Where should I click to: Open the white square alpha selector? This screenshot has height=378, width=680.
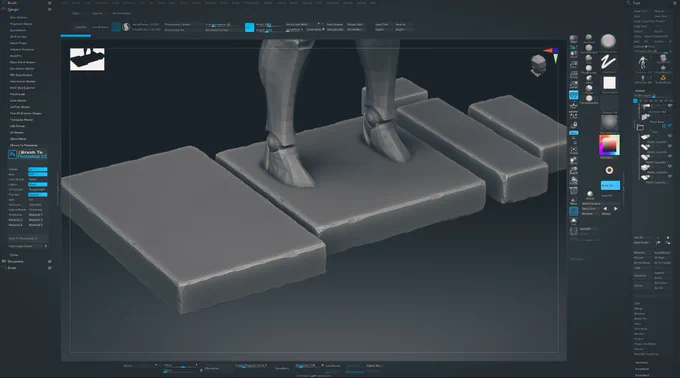[x=609, y=83]
